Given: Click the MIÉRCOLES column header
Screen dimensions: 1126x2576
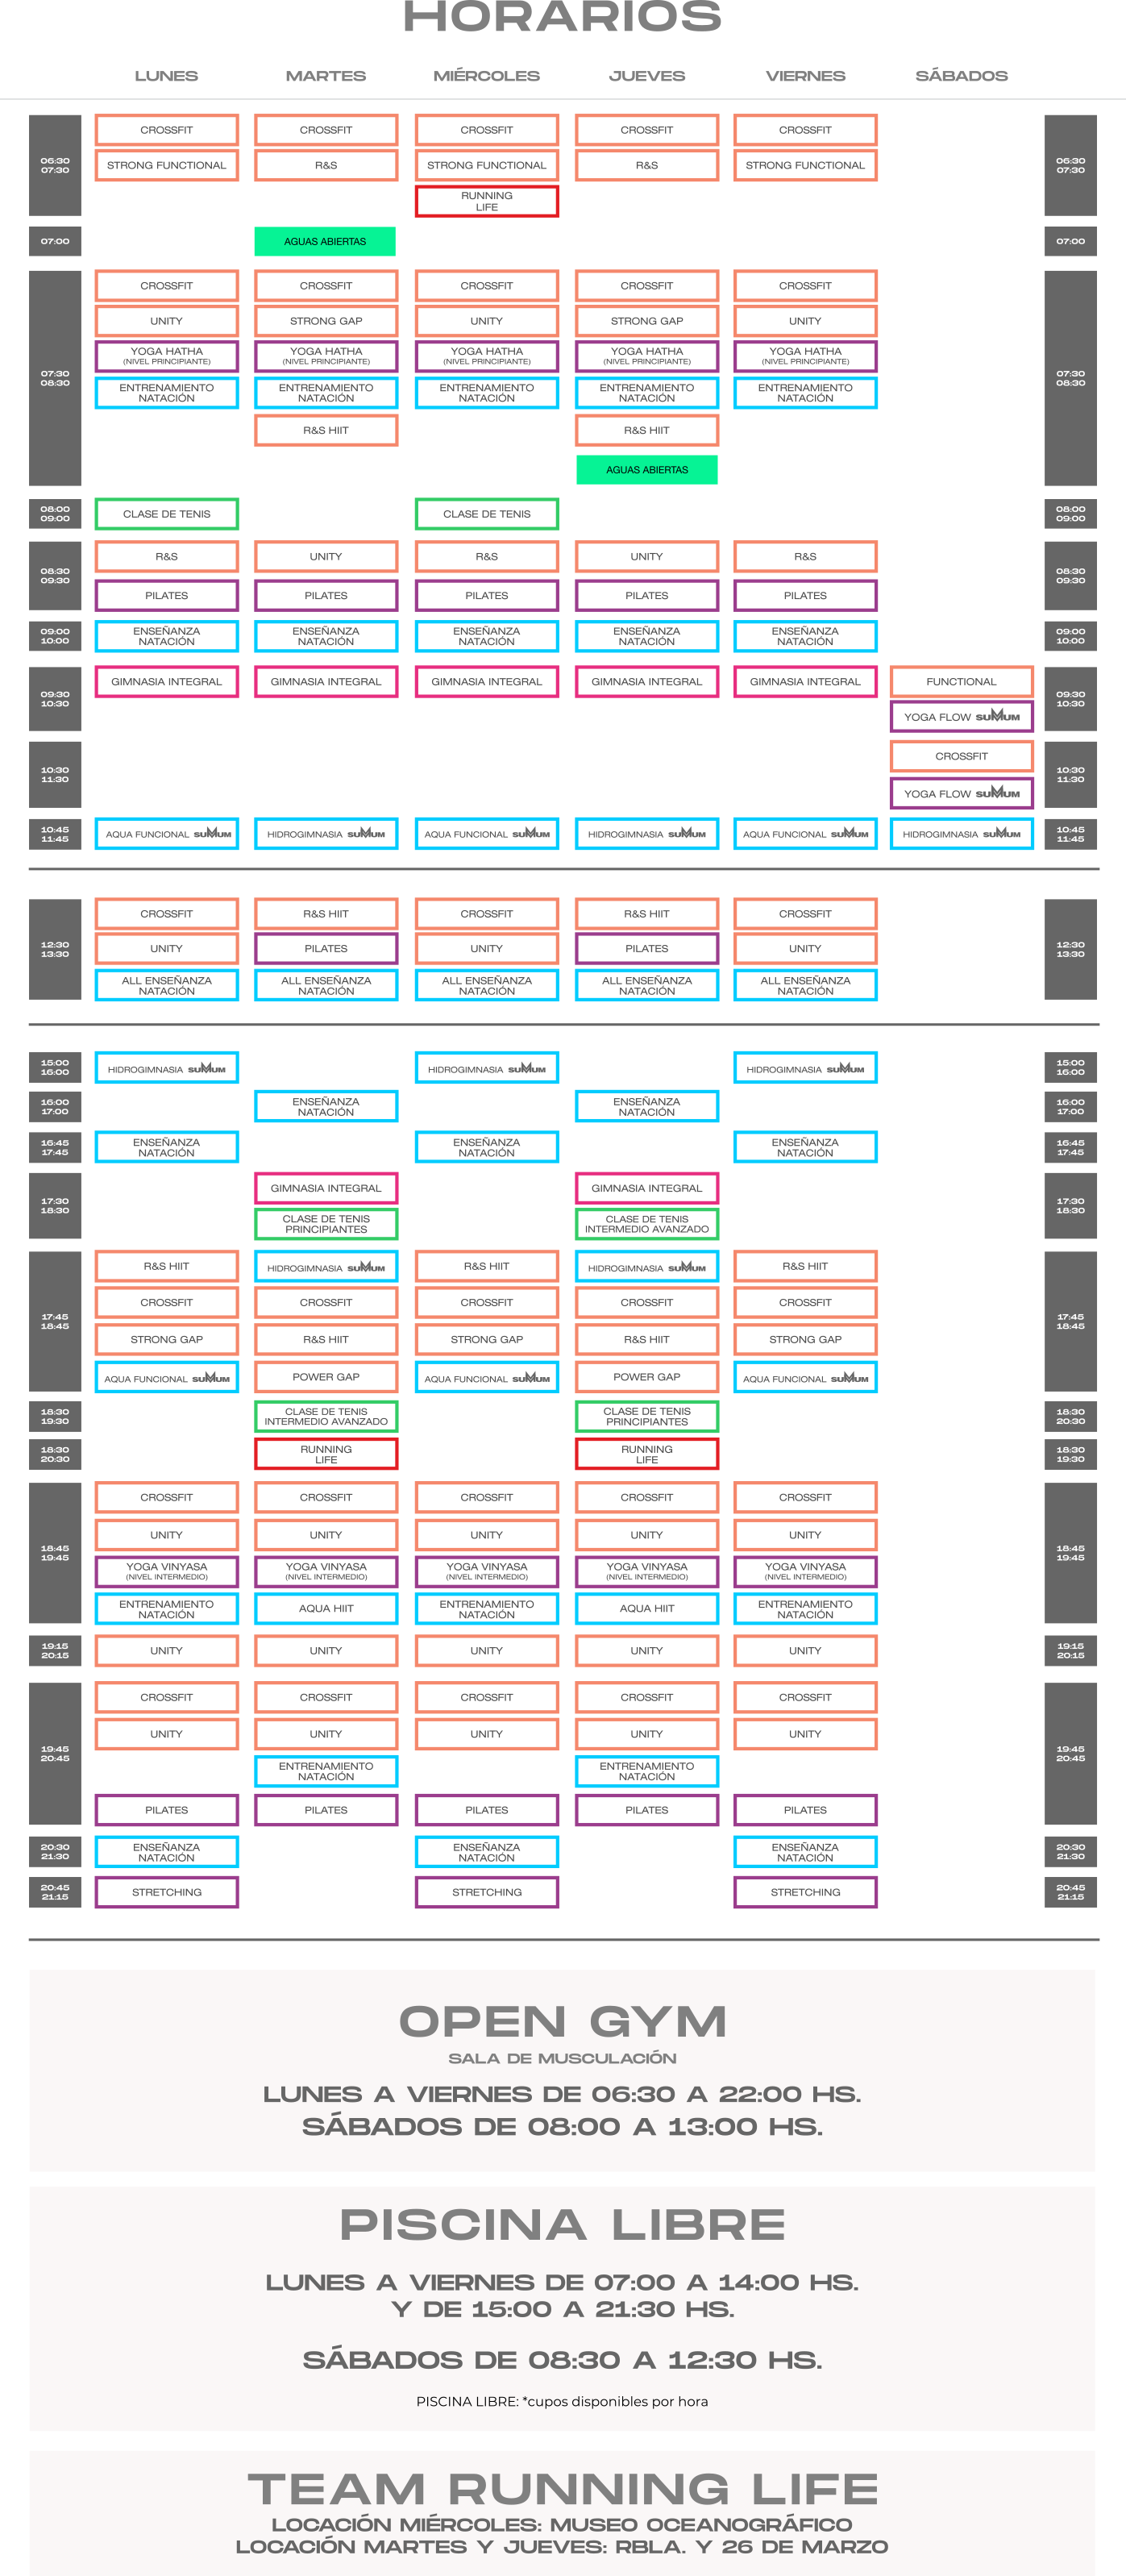Looking at the screenshot, I should (486, 76).
